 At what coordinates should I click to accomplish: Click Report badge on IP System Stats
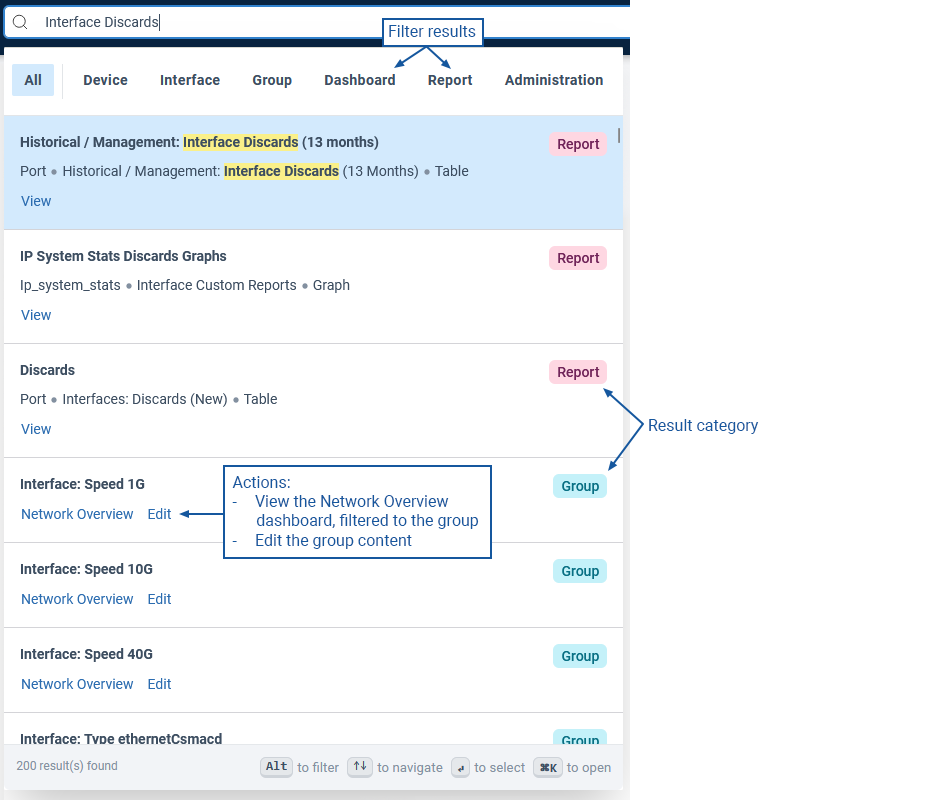coord(578,258)
